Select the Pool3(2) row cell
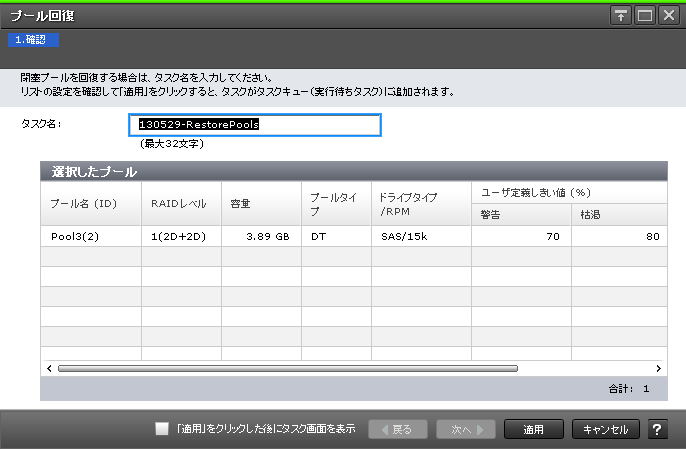This screenshot has width=686, height=449. (x=91, y=237)
